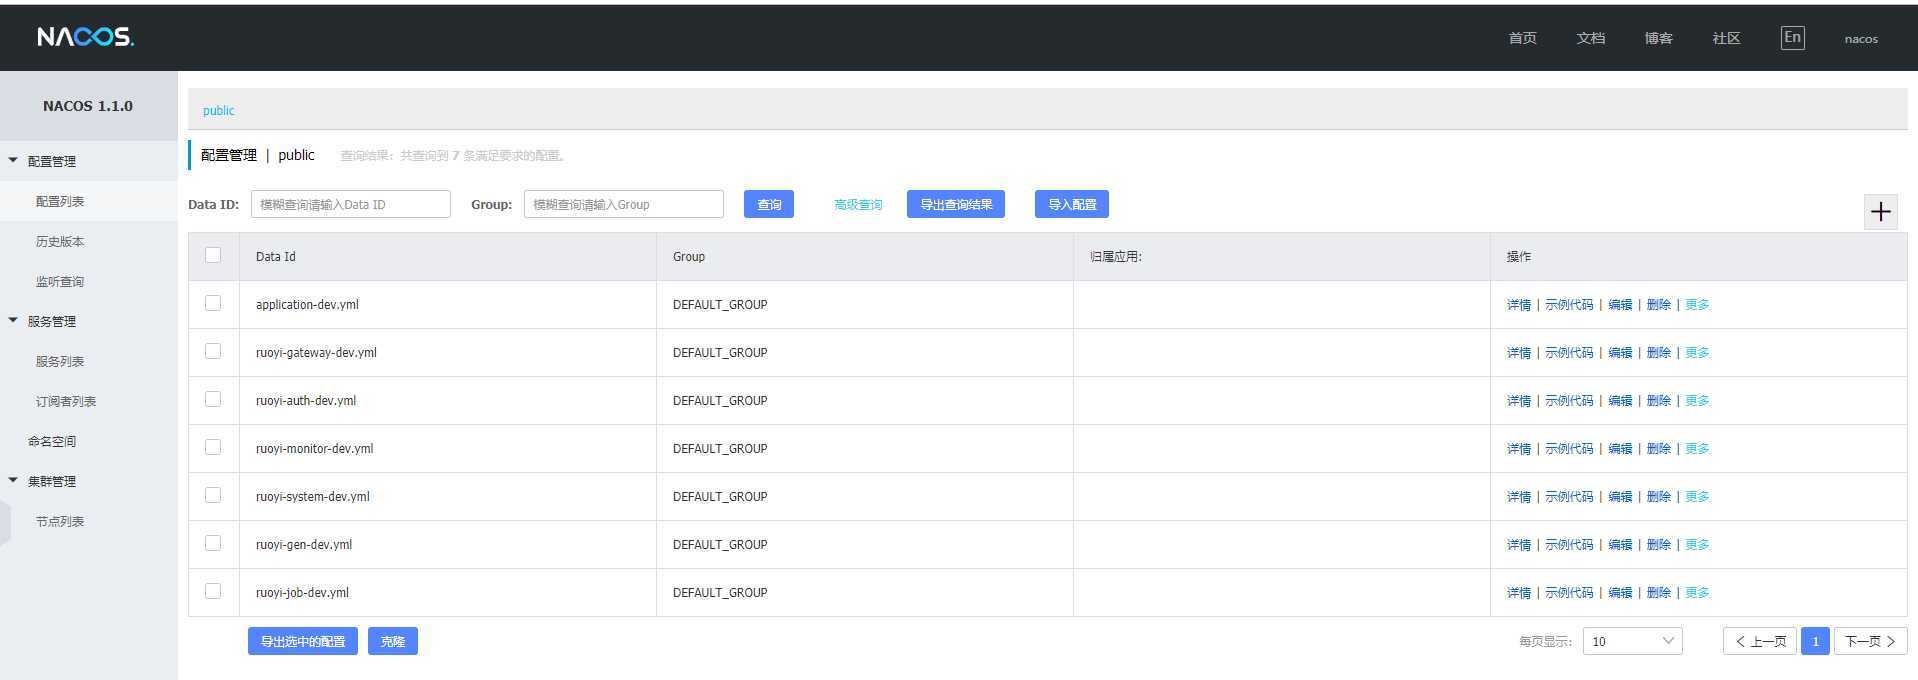Open 更多 for ruoyi-gateway-dev.yml
The height and width of the screenshot is (680, 1918).
[x=1697, y=353]
